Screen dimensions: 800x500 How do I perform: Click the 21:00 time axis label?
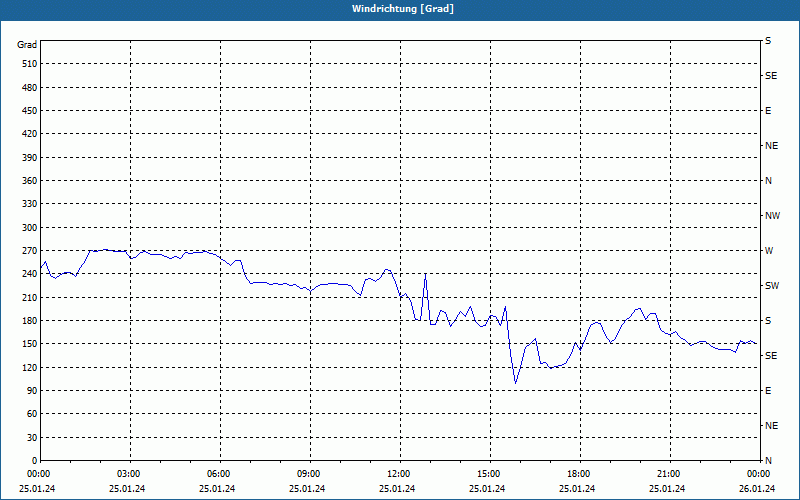pos(670,474)
